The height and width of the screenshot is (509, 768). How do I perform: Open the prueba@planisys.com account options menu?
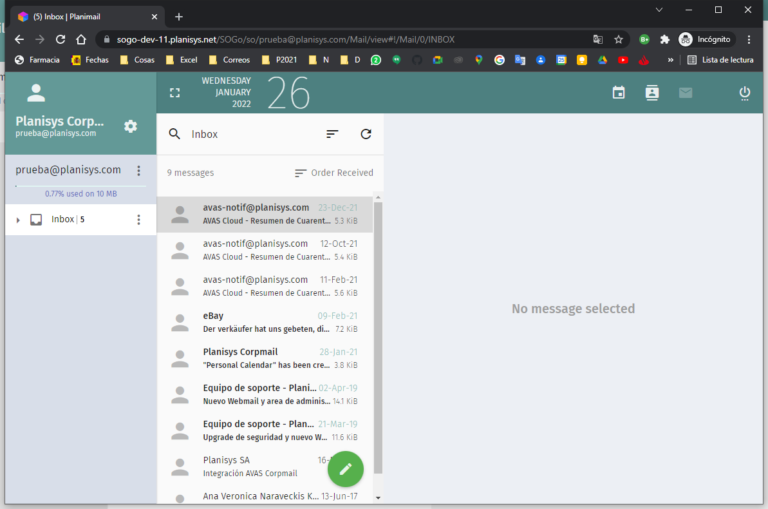pos(139,171)
